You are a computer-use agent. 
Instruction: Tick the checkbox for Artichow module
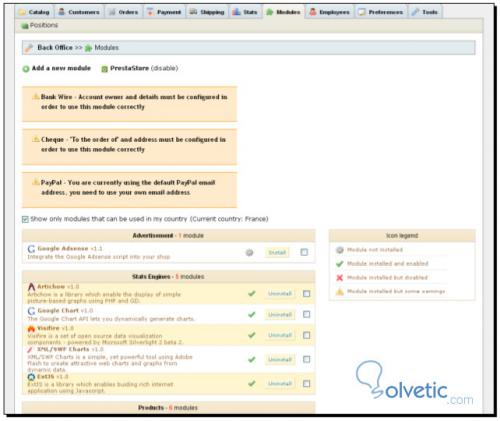306,294
